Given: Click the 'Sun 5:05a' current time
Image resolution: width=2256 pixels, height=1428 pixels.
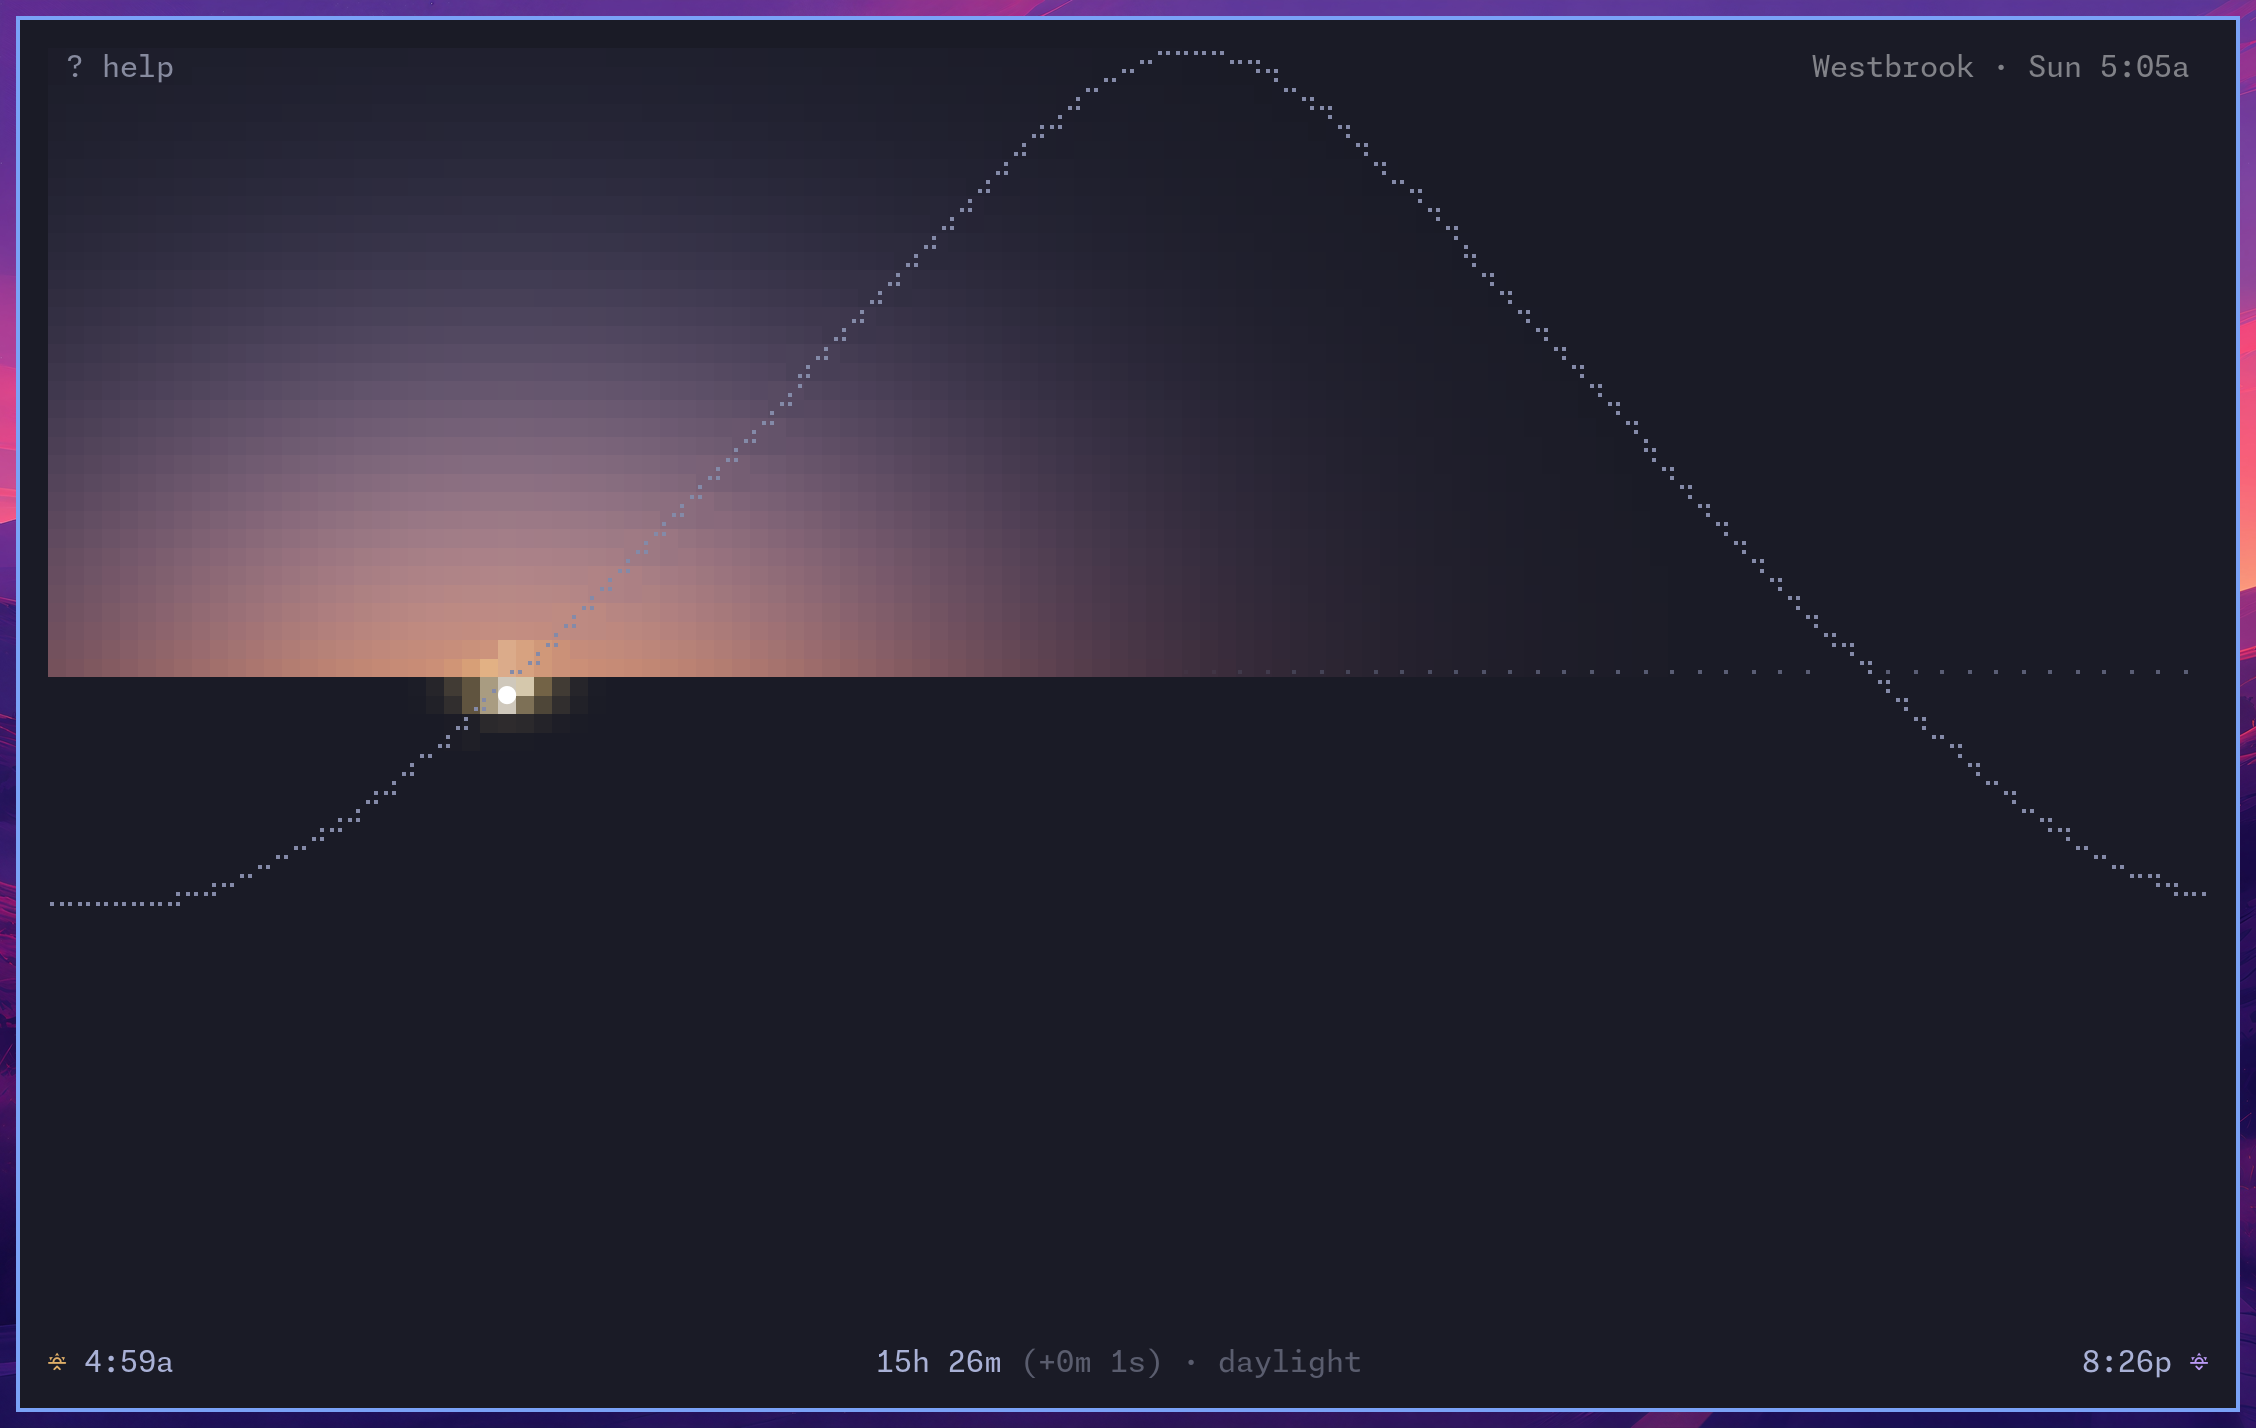Looking at the screenshot, I should tap(2108, 67).
